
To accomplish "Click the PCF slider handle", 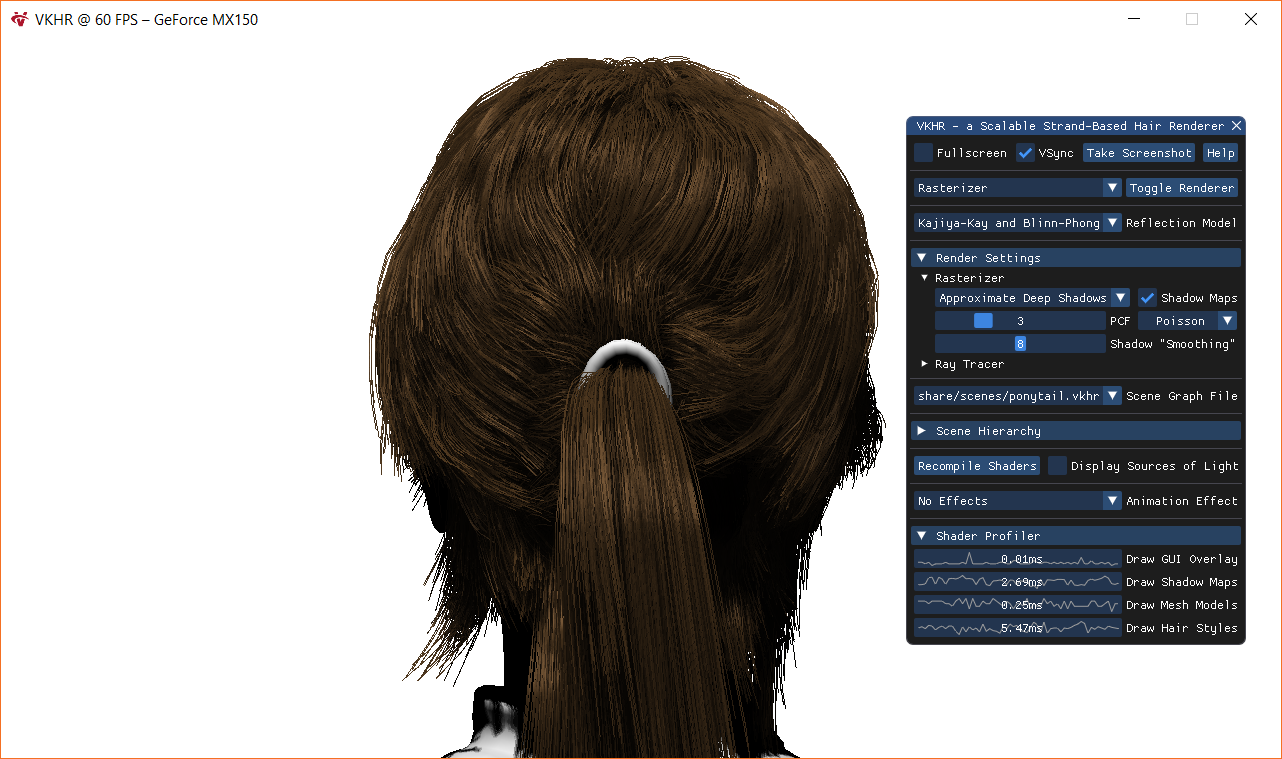I will click(983, 321).
